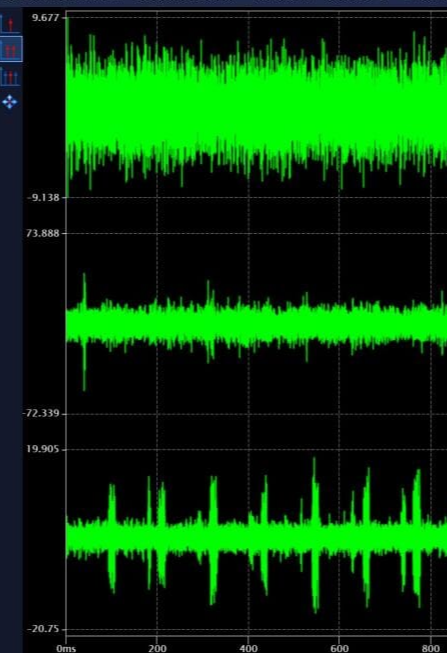Click the 800 time axis tick
Viewport: 447px width, 653px height.
click(430, 648)
